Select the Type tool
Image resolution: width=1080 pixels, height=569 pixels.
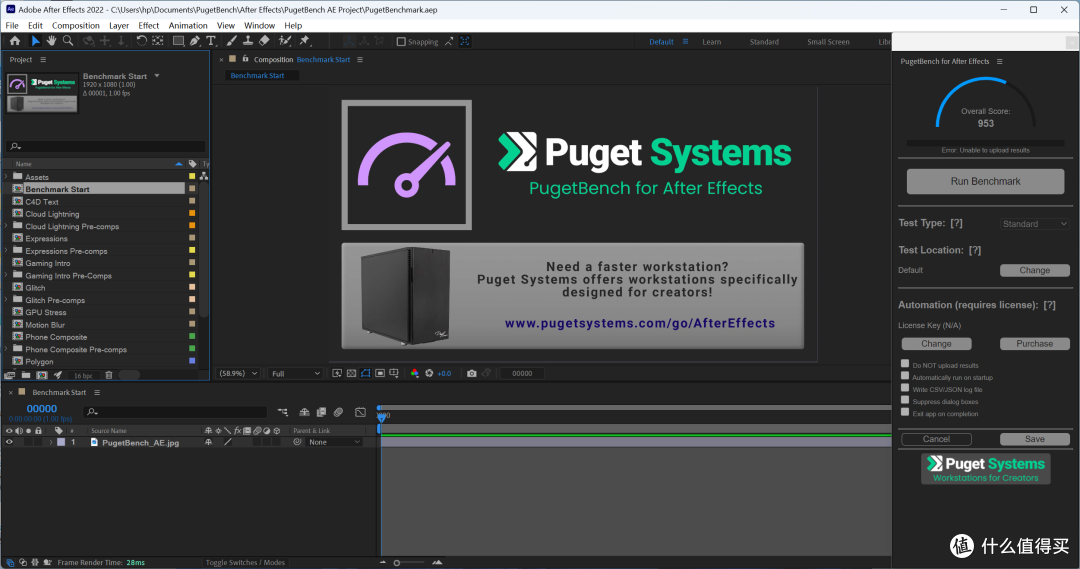click(x=211, y=41)
